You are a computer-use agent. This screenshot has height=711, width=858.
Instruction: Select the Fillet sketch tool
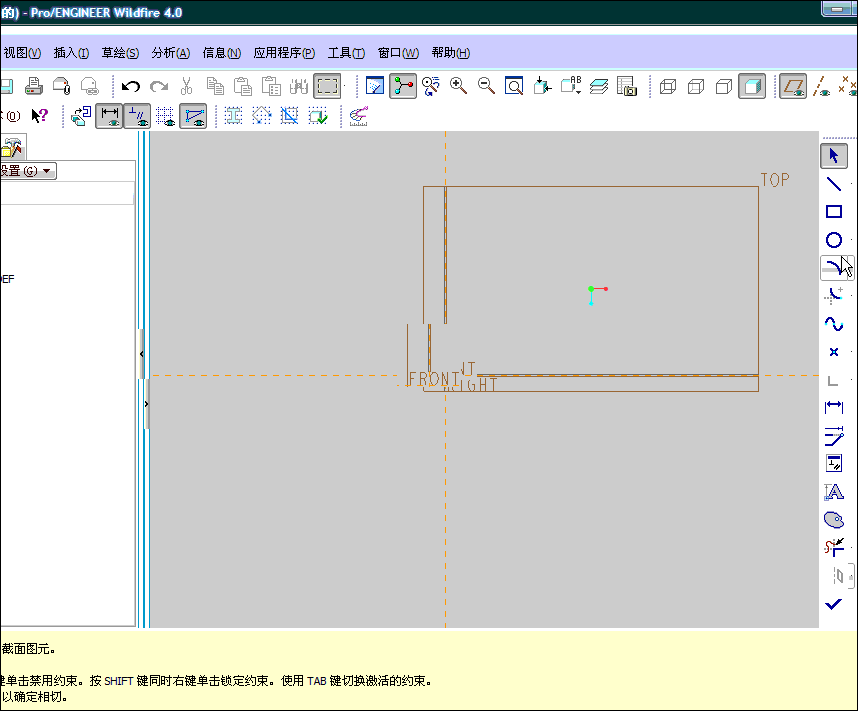[x=834, y=296]
